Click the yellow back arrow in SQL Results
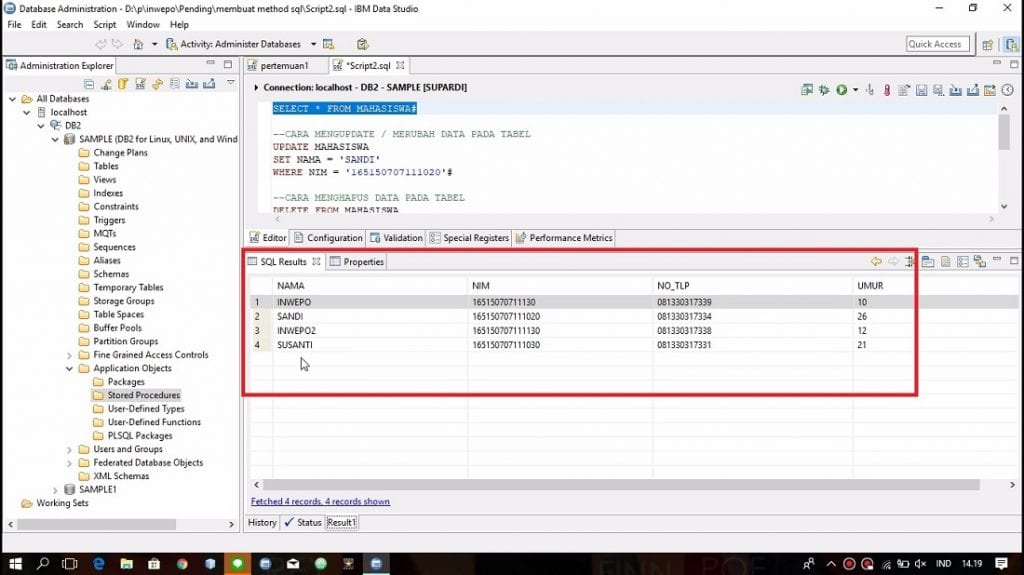Image resolution: width=1024 pixels, height=575 pixels. [x=876, y=262]
